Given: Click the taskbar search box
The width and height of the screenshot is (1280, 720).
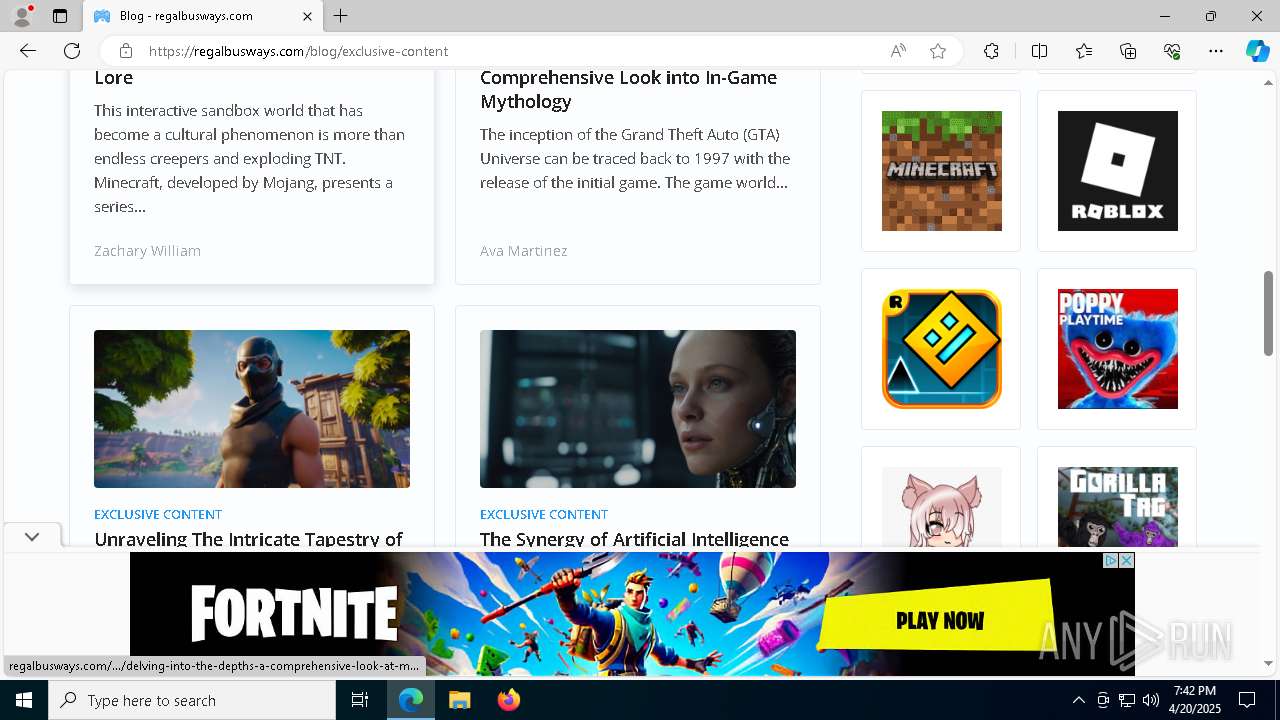Looking at the screenshot, I should click(x=192, y=700).
